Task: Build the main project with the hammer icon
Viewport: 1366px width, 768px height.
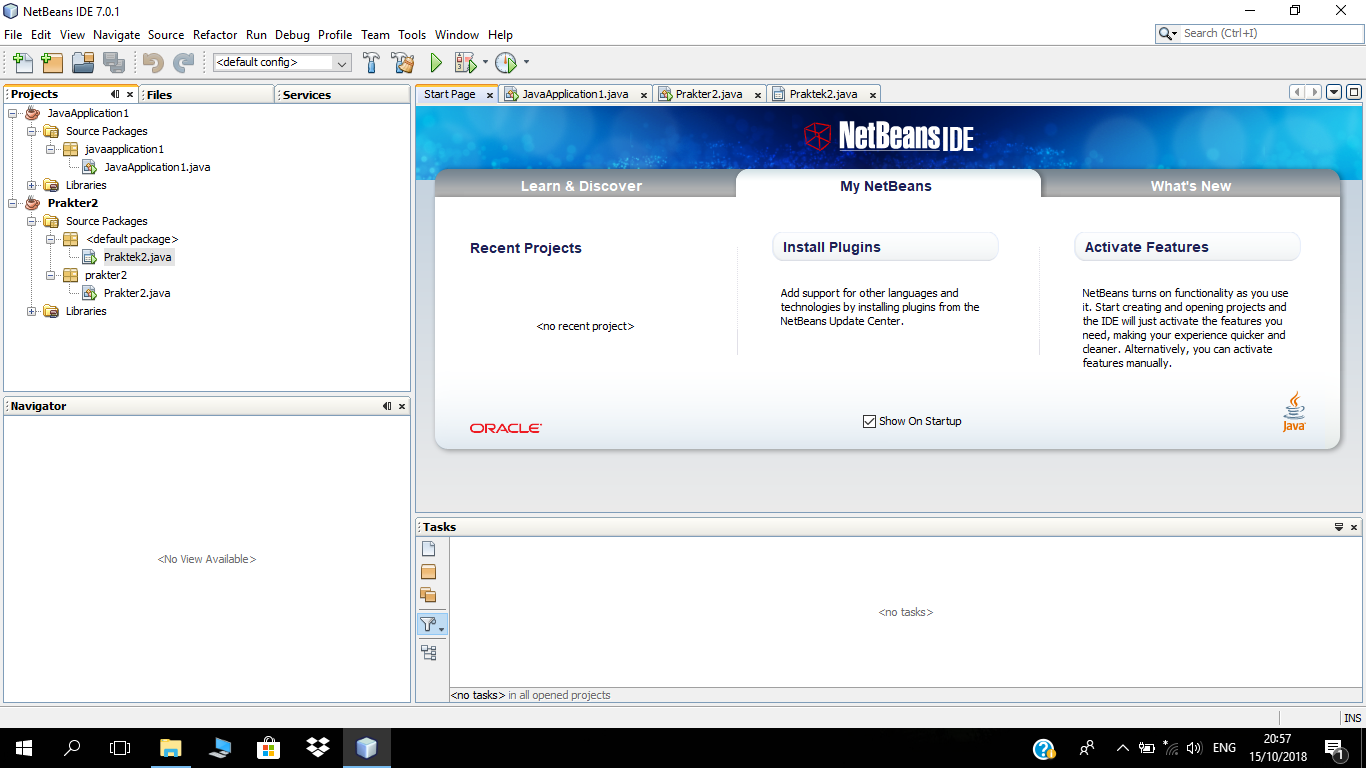Action: click(371, 63)
